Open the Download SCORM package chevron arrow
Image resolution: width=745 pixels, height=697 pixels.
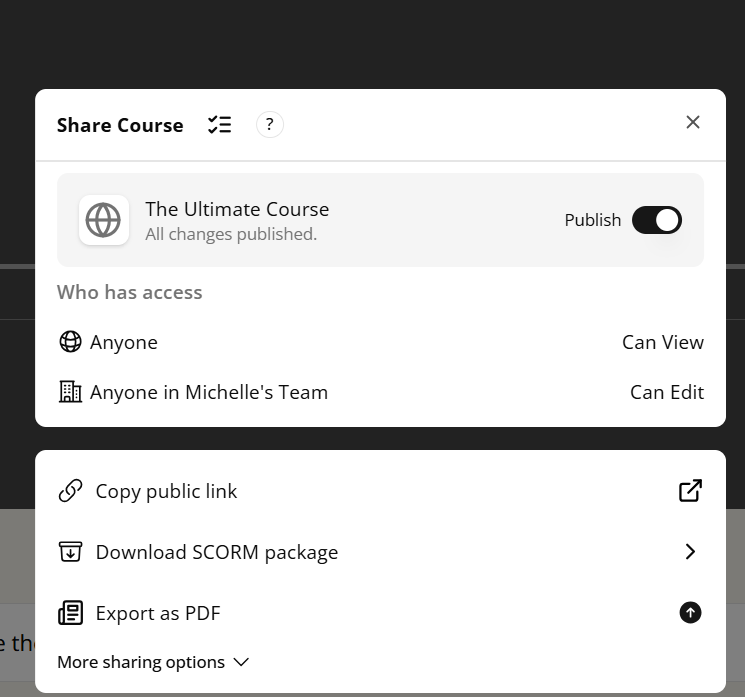tap(690, 552)
